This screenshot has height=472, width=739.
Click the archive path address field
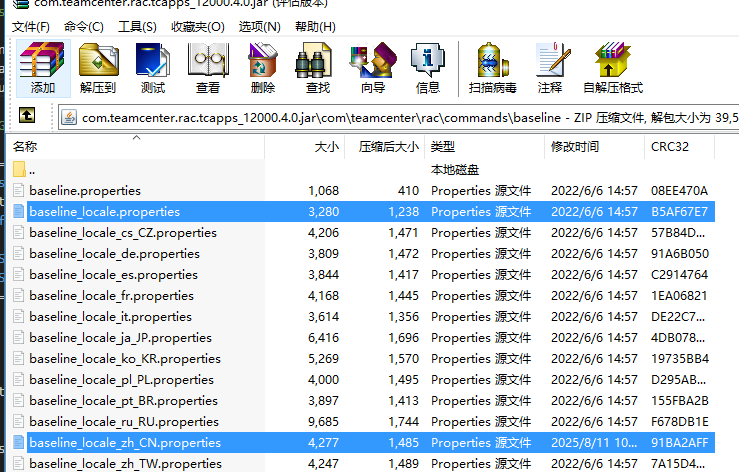(x=398, y=117)
